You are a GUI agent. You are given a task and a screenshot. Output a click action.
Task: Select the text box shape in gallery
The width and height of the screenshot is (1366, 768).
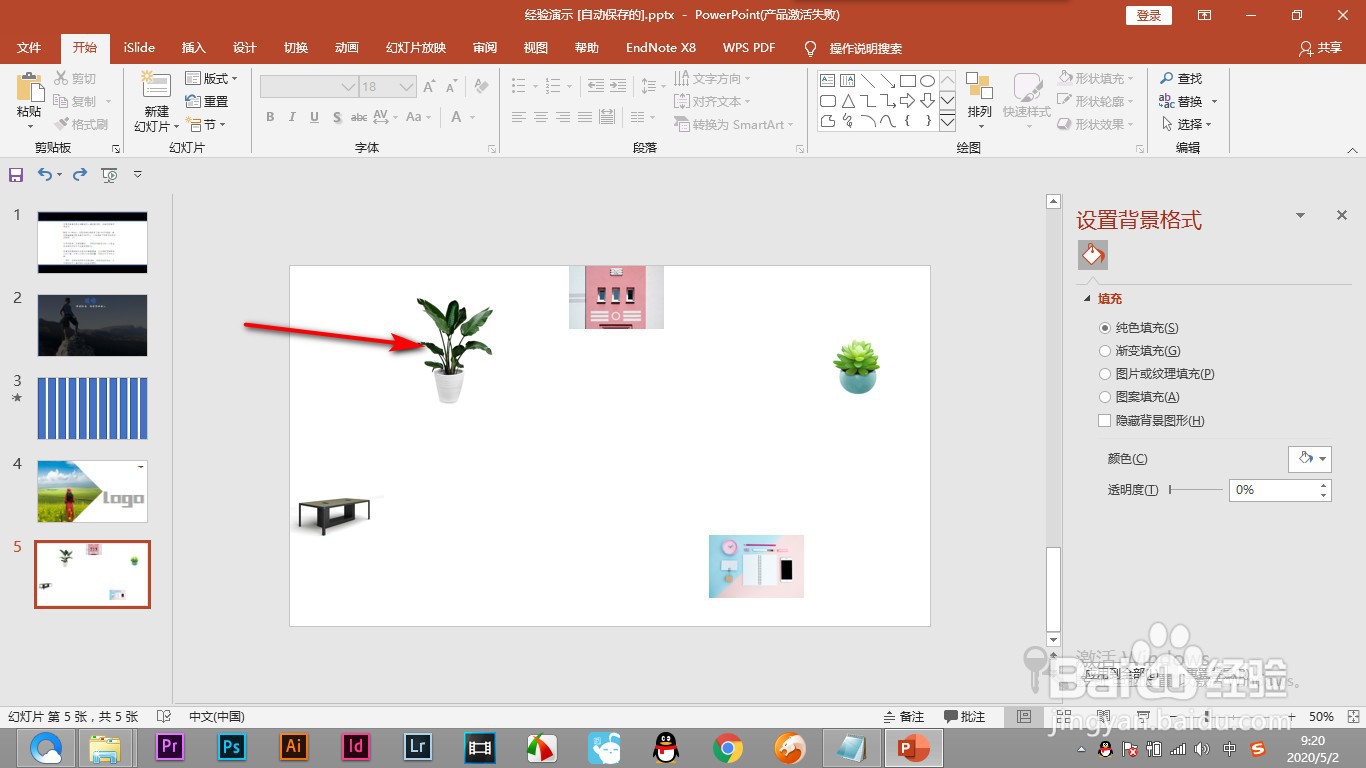pos(827,81)
